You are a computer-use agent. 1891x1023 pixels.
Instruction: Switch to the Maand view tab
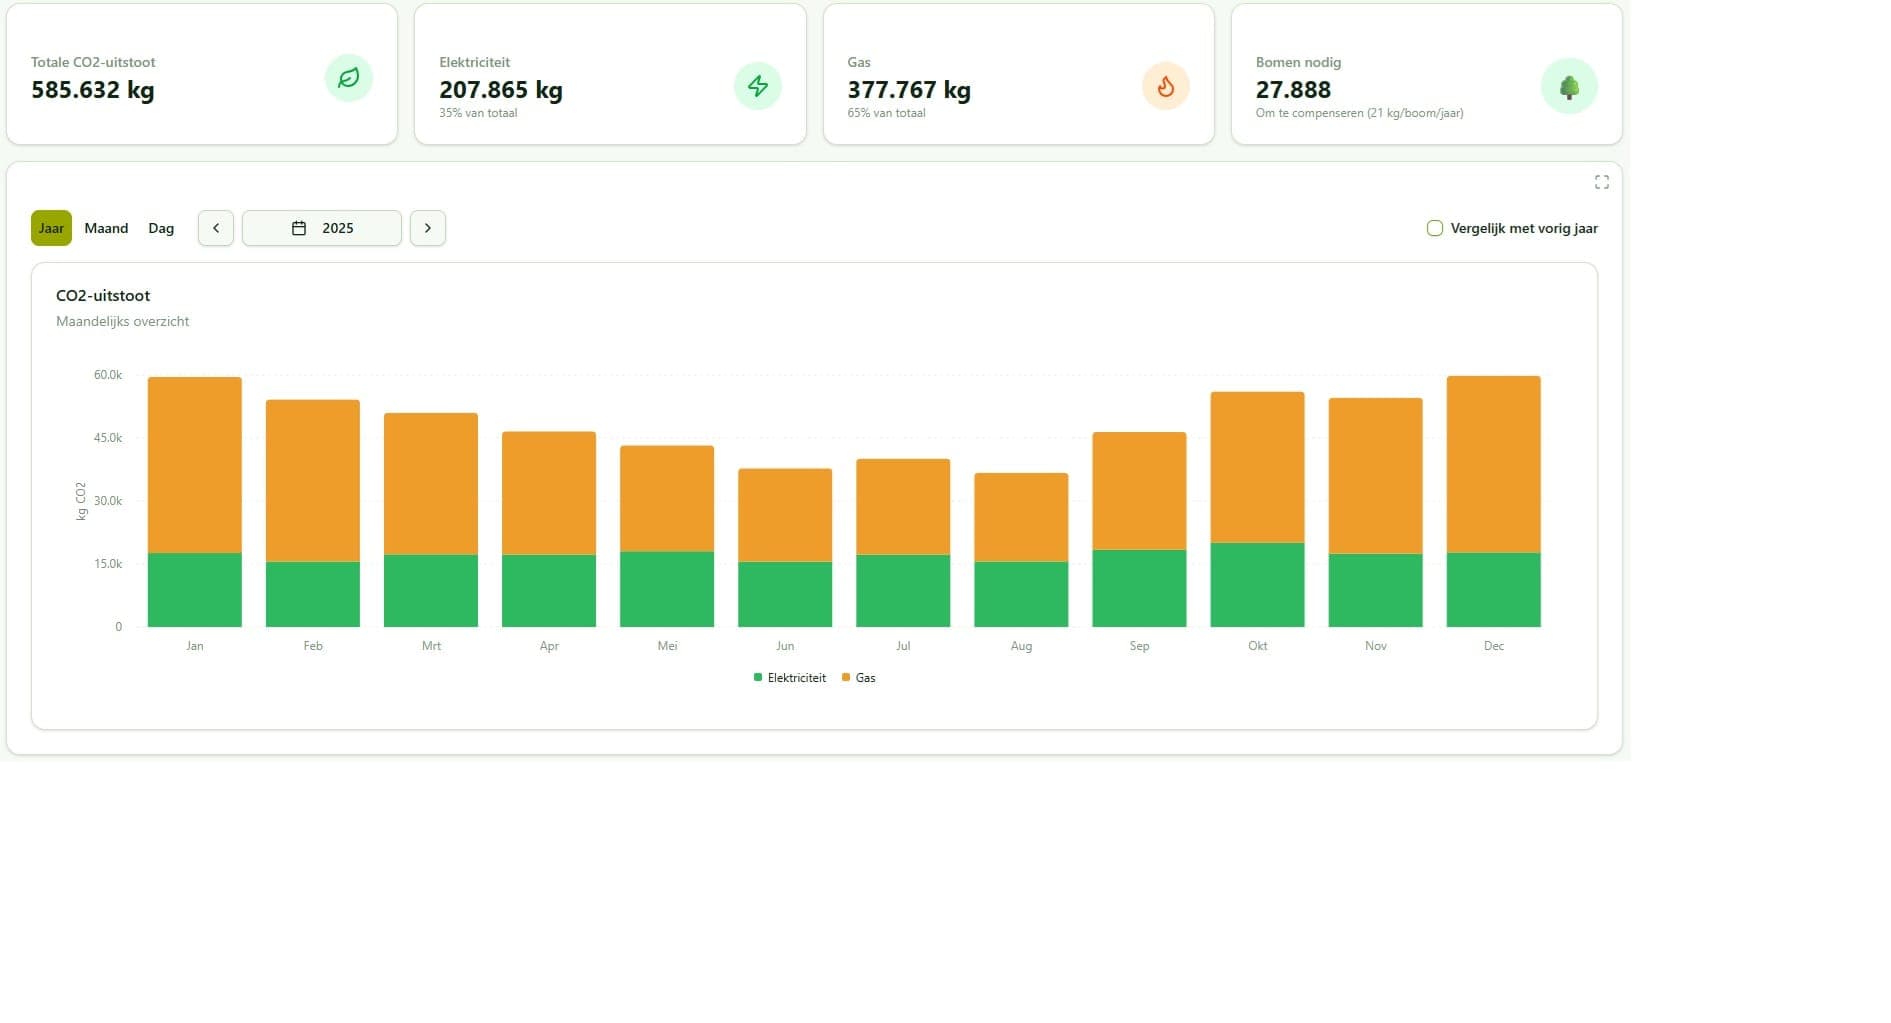click(106, 228)
